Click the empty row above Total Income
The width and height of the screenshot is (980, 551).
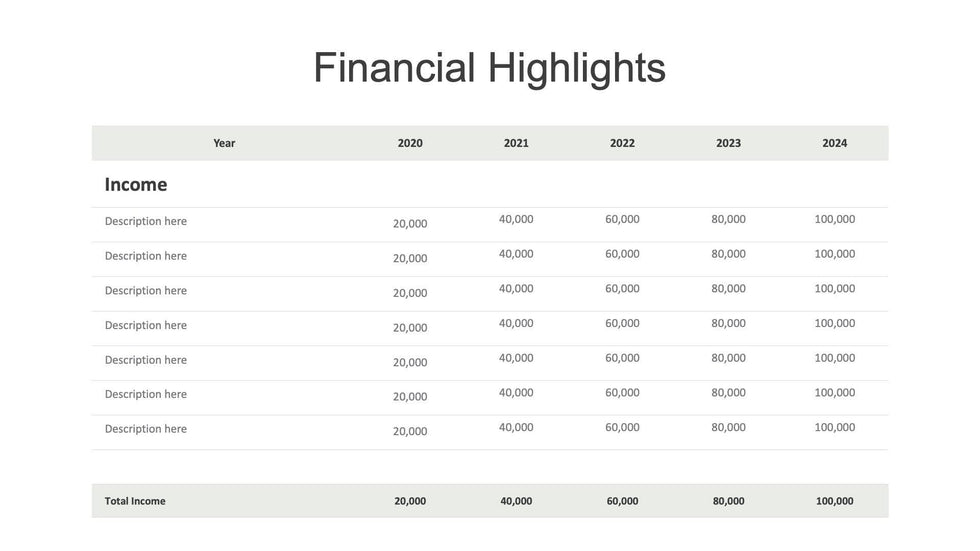489,467
